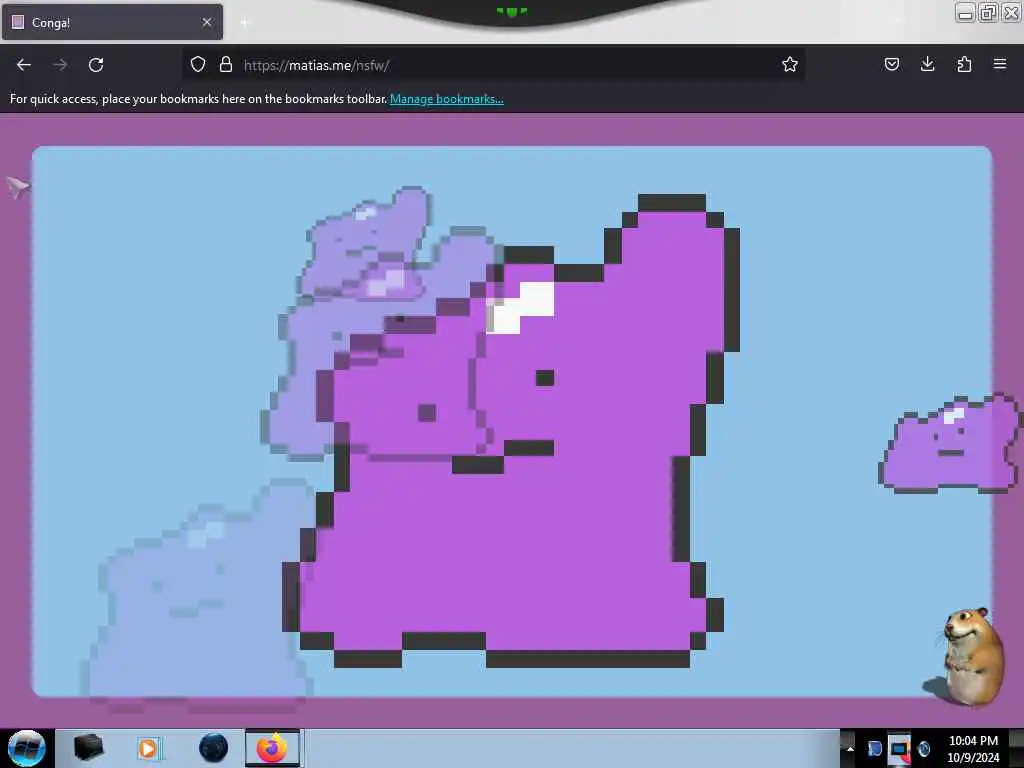Viewport: 1024px width, 768px height.
Task: Click the blue tray icon beside arrow
Action: click(874, 748)
